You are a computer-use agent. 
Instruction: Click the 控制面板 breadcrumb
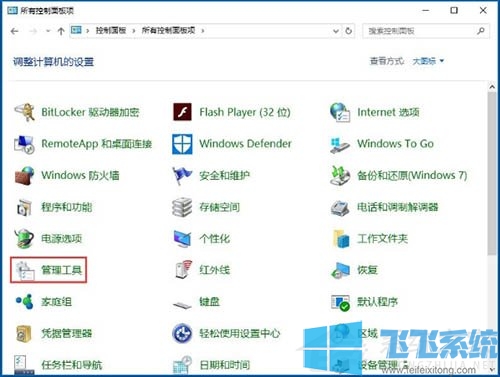(111, 31)
